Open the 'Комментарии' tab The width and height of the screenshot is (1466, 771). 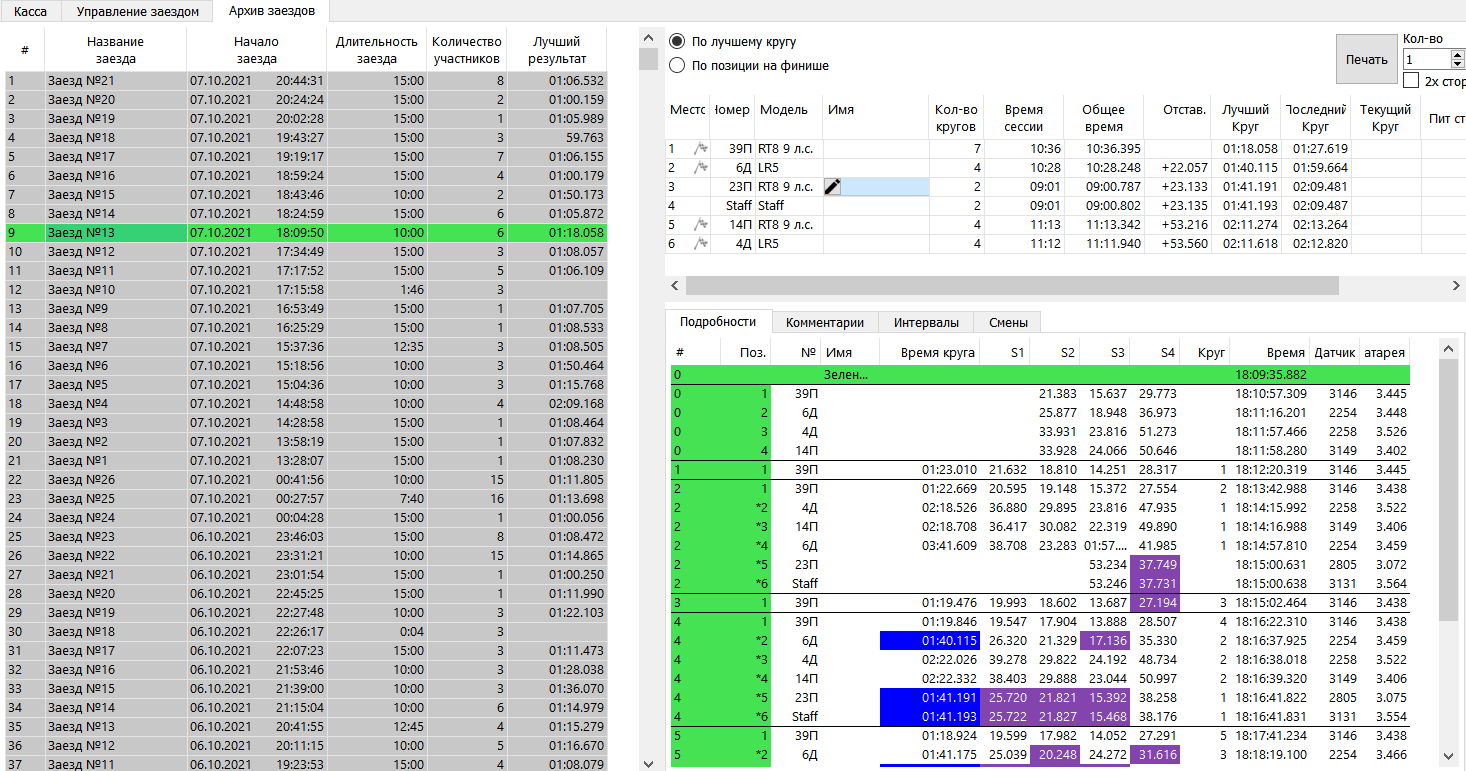[824, 322]
